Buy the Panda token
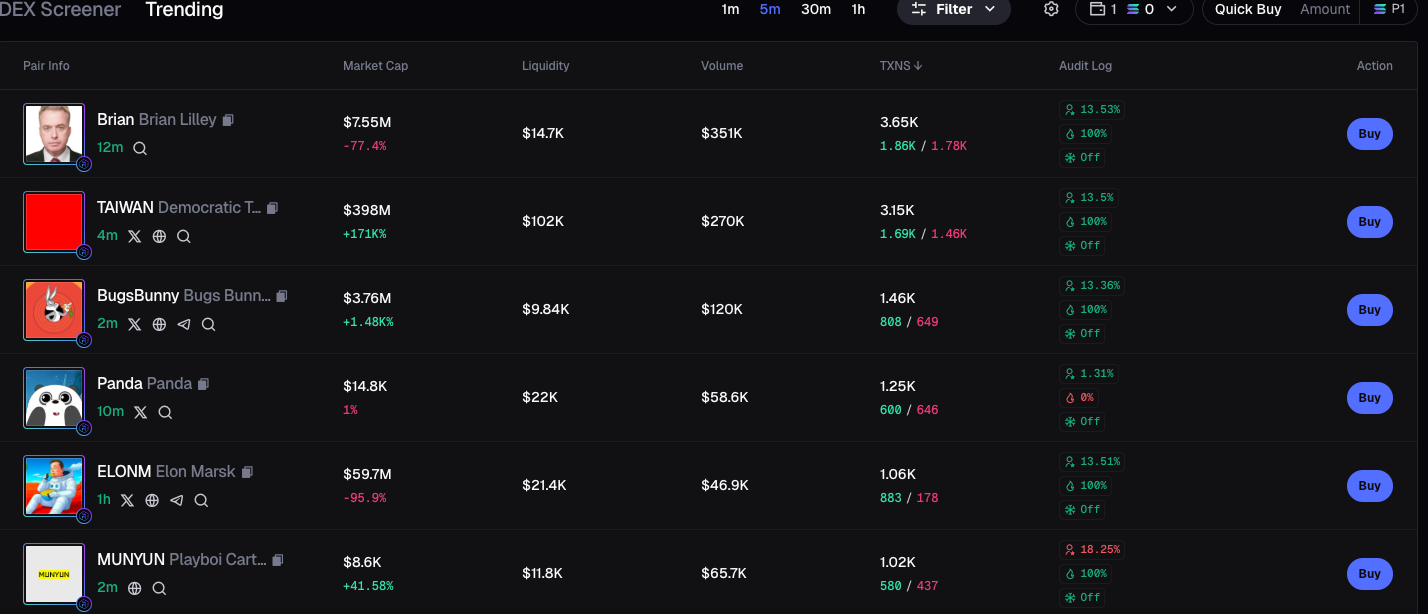 tap(1369, 398)
